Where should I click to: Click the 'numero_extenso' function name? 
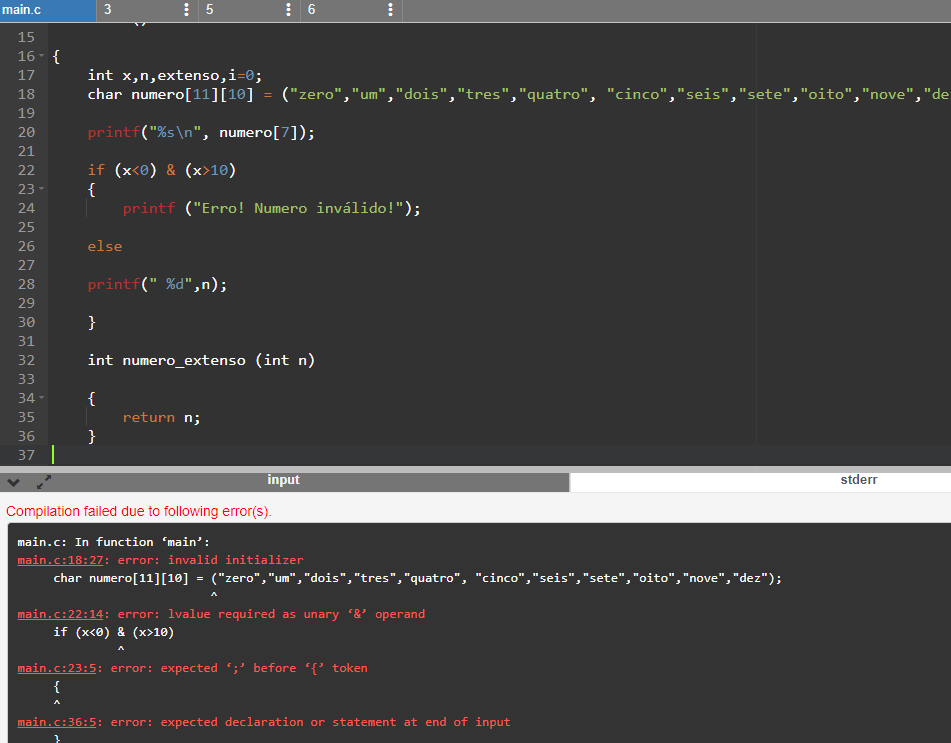coord(184,360)
